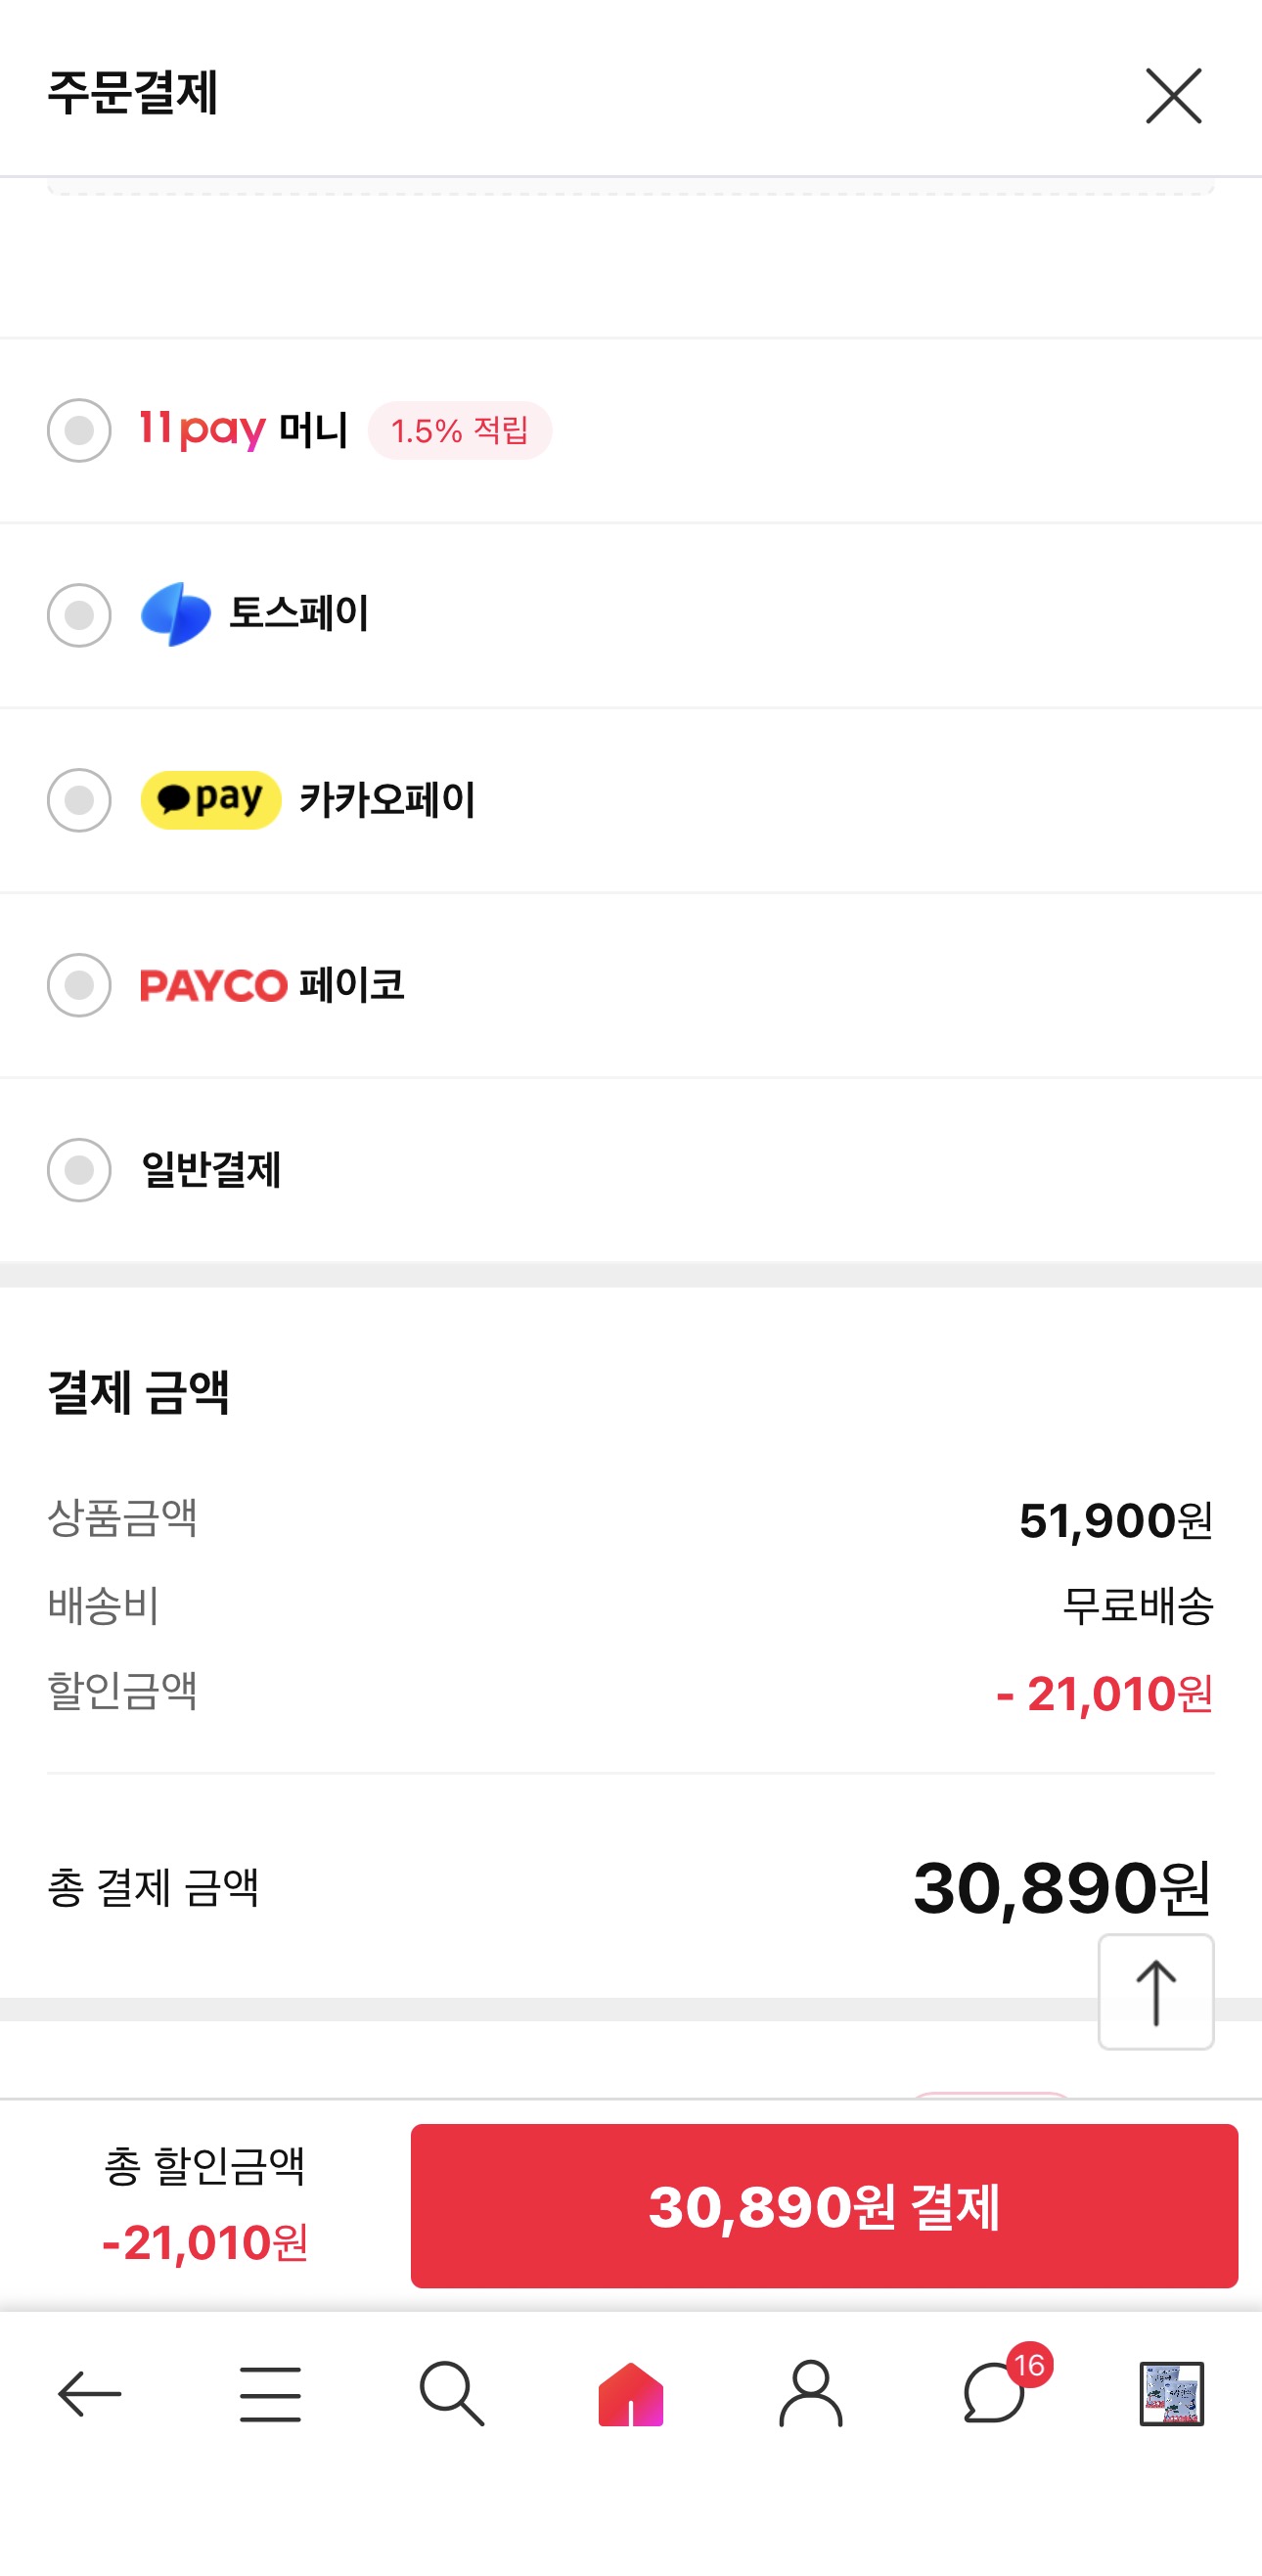Open search from the bottom bar

[451, 2394]
